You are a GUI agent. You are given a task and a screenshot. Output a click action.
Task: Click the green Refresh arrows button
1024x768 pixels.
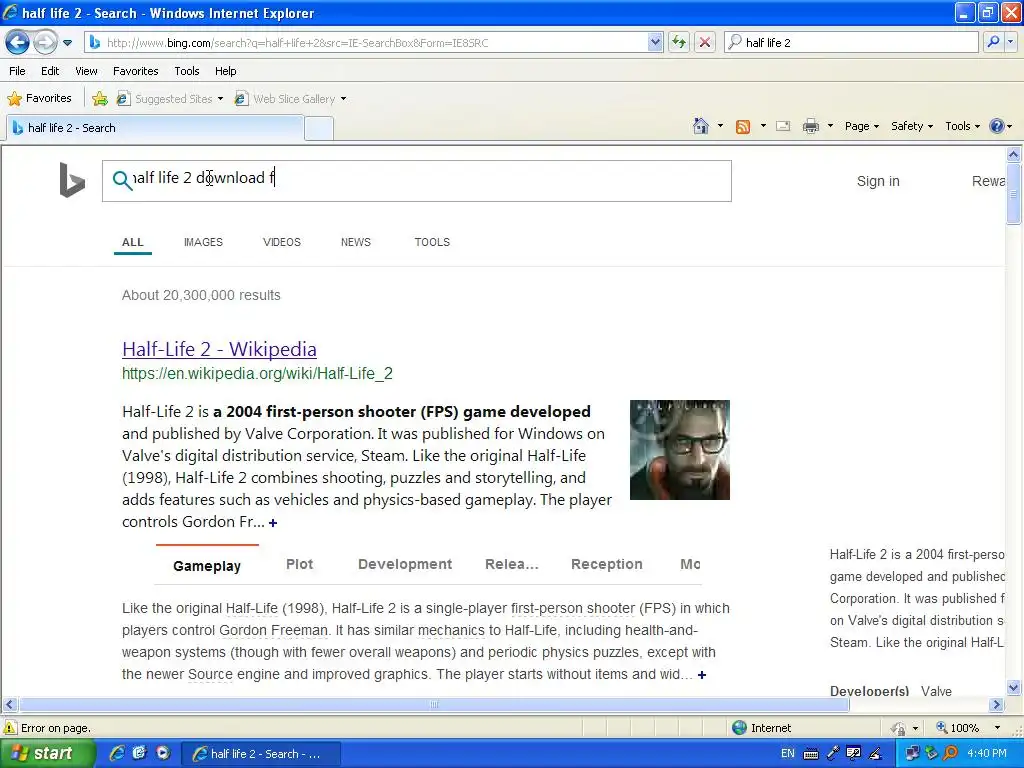[x=679, y=42]
